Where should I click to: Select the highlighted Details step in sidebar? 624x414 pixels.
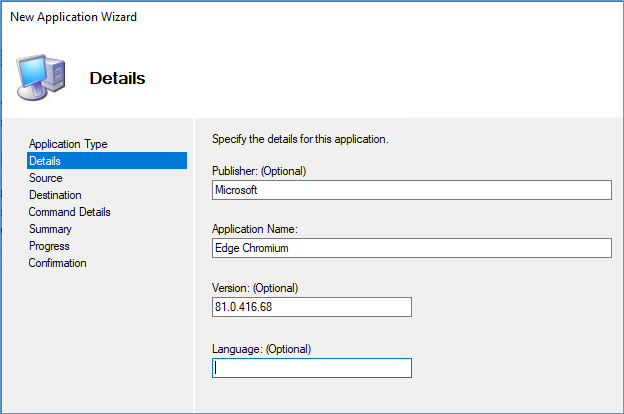click(107, 160)
